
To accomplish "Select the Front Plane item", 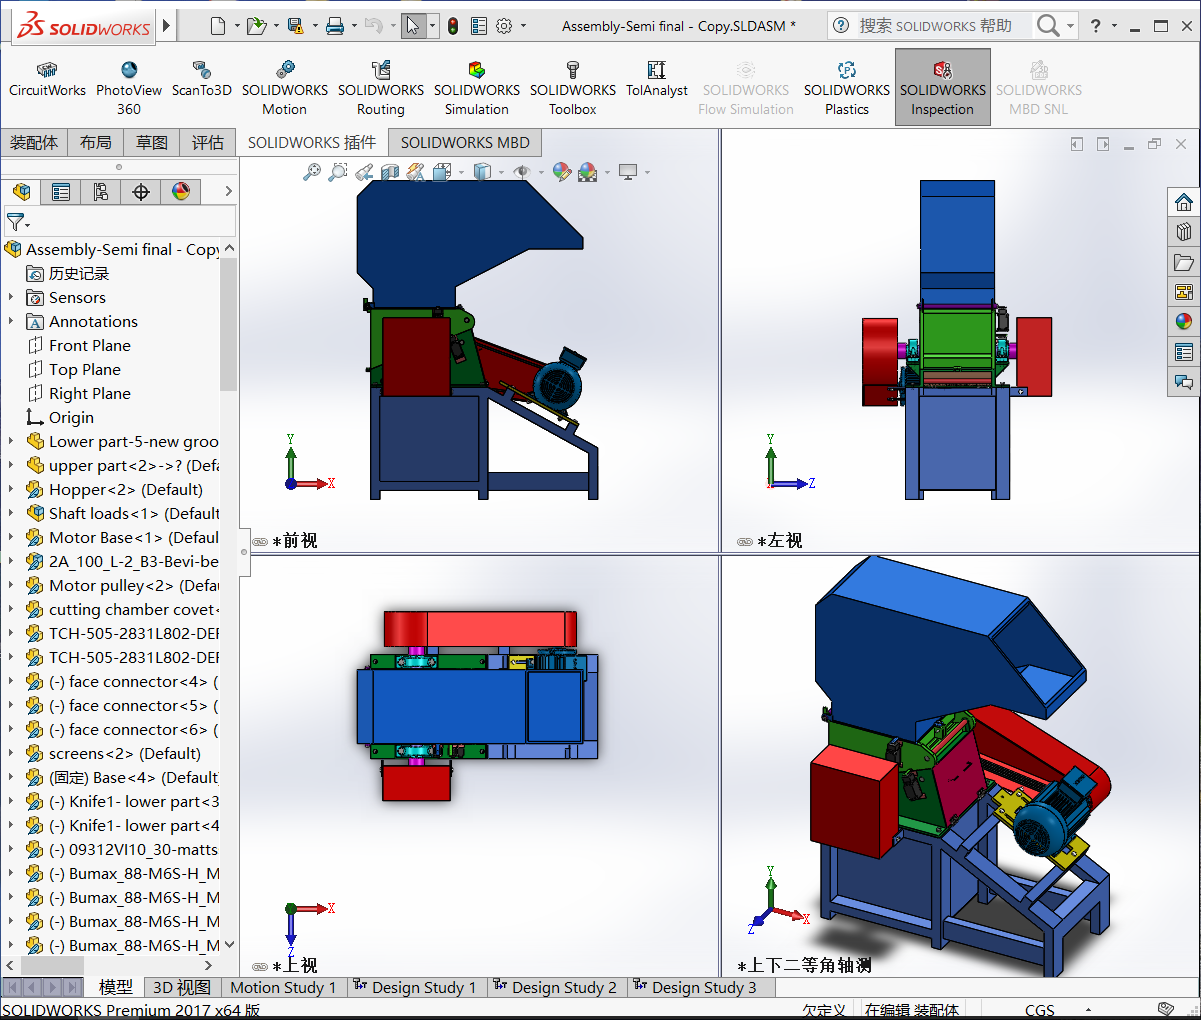I will pos(90,345).
